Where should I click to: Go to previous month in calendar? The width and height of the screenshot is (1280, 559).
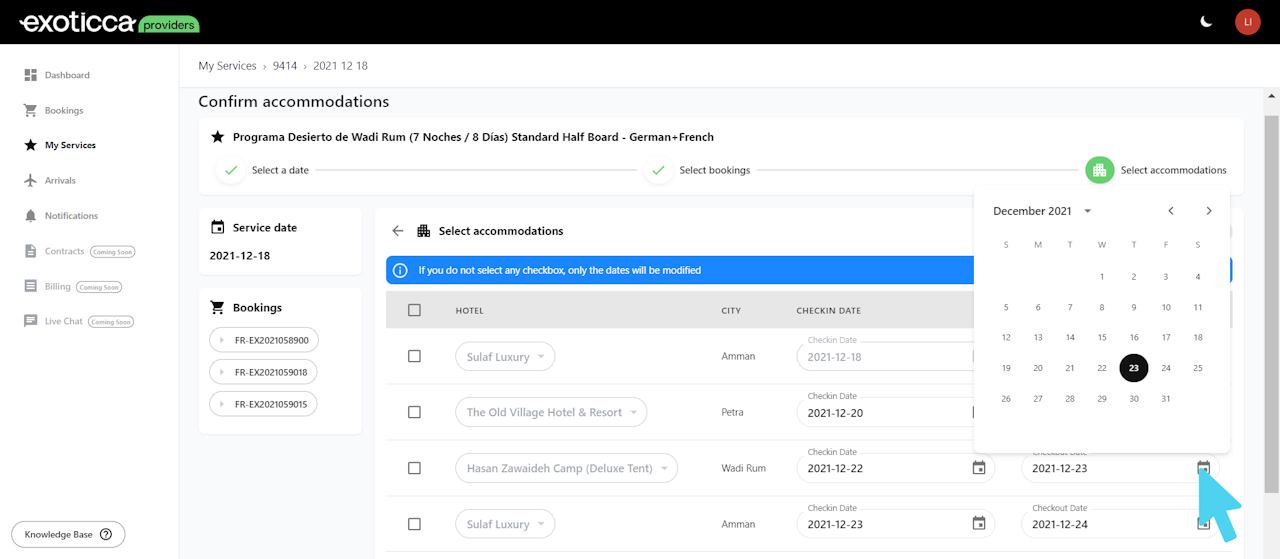pyautogui.click(x=1171, y=211)
